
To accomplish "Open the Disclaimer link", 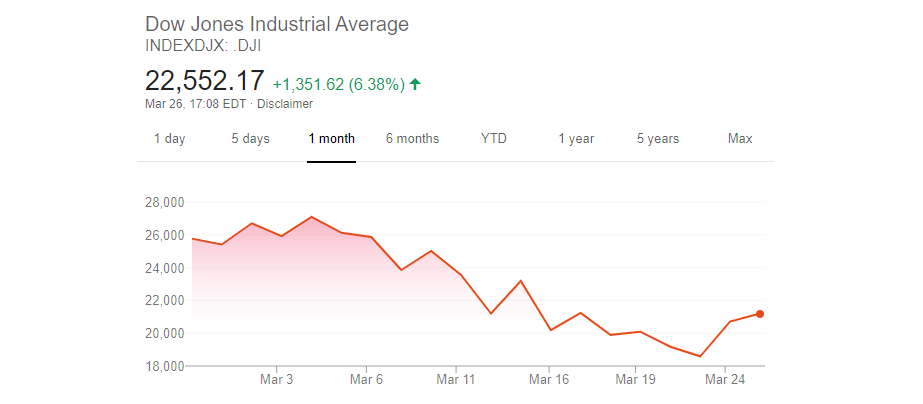I will tap(285, 104).
